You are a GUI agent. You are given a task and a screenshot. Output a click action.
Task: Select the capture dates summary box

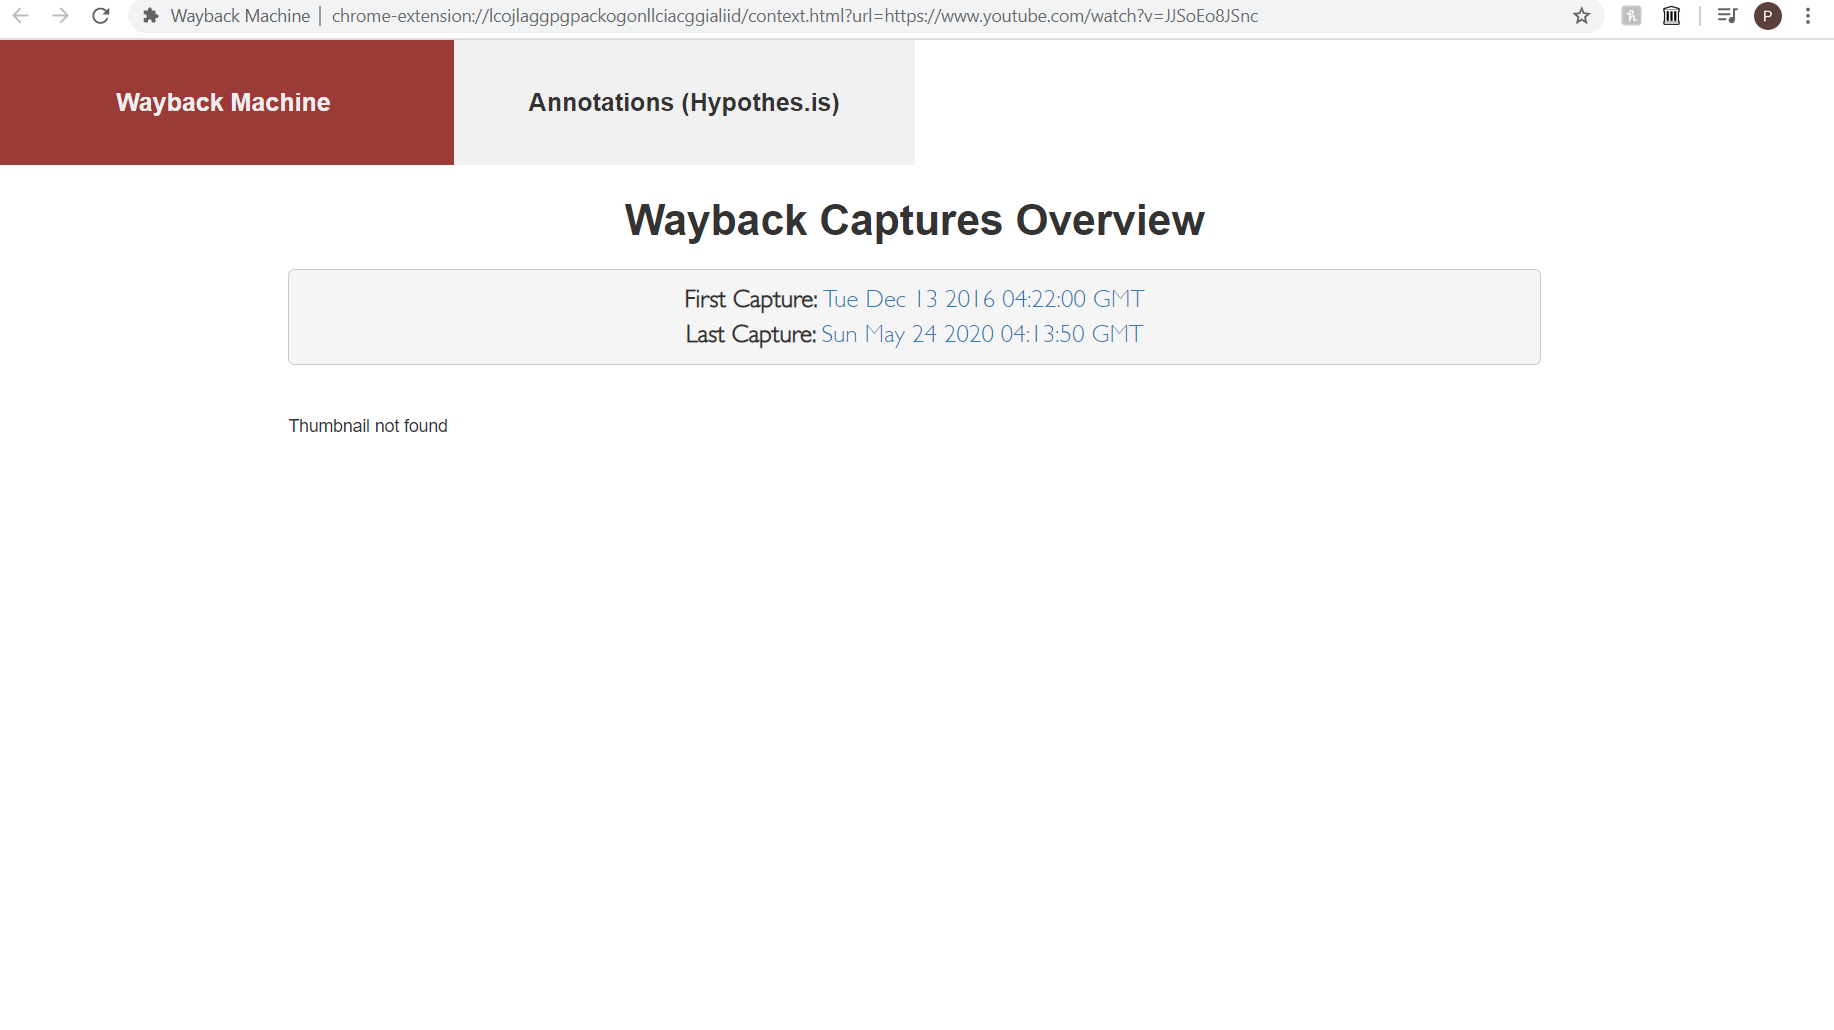[x=913, y=317]
